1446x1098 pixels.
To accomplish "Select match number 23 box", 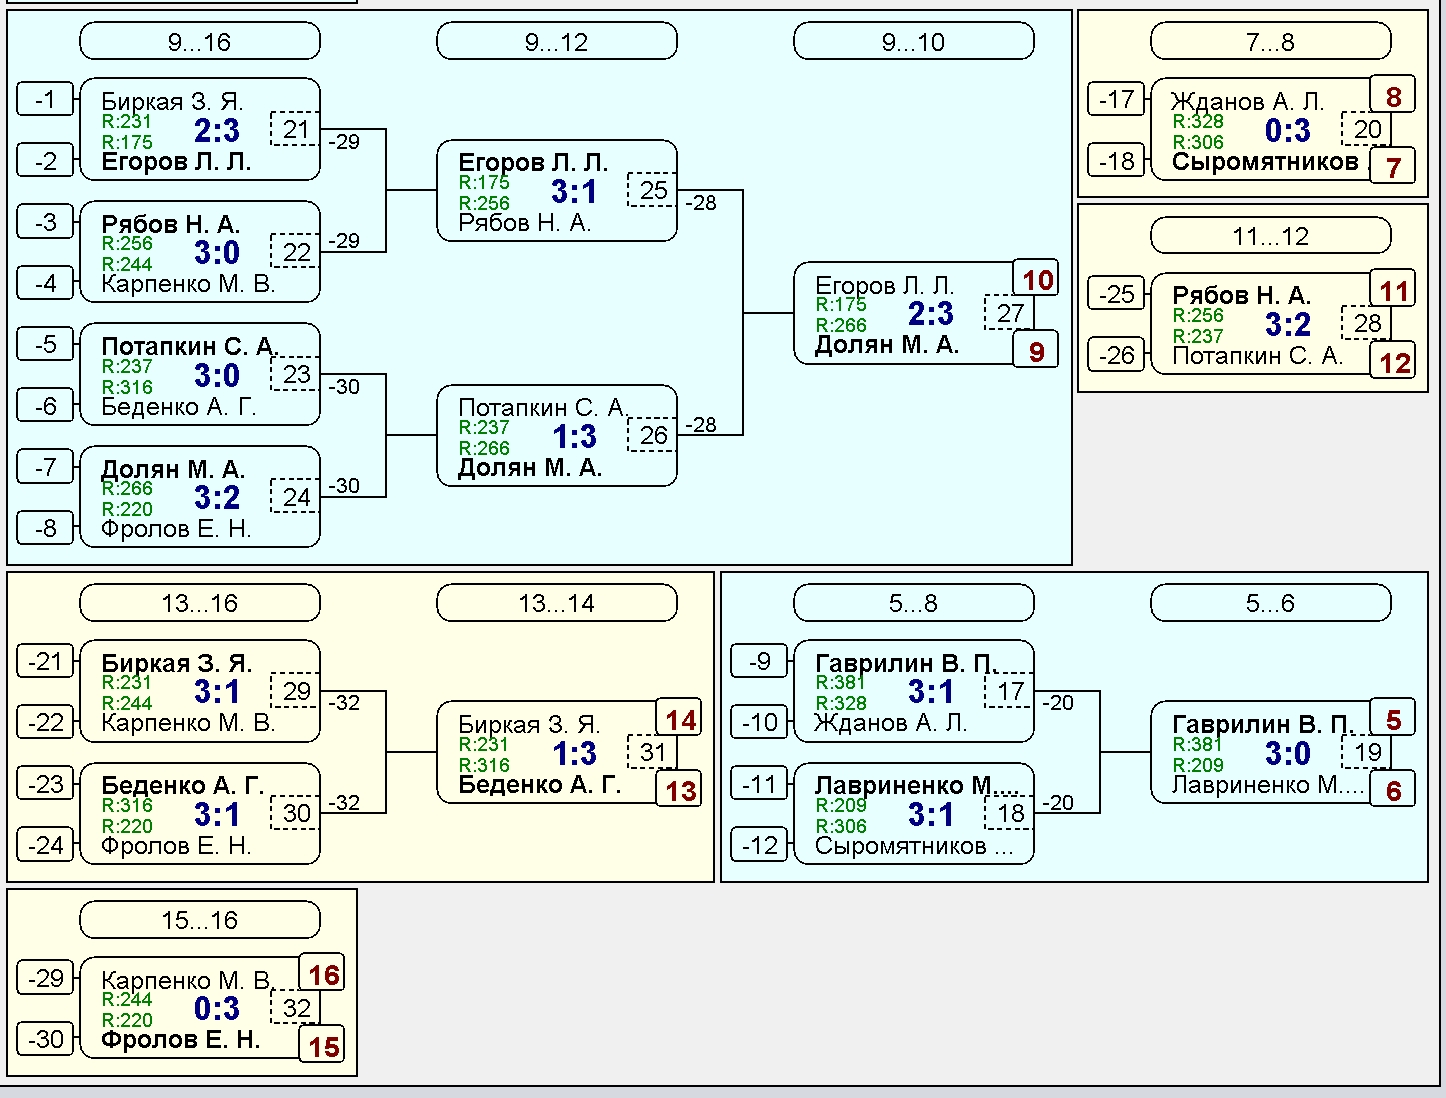I will (x=295, y=374).
